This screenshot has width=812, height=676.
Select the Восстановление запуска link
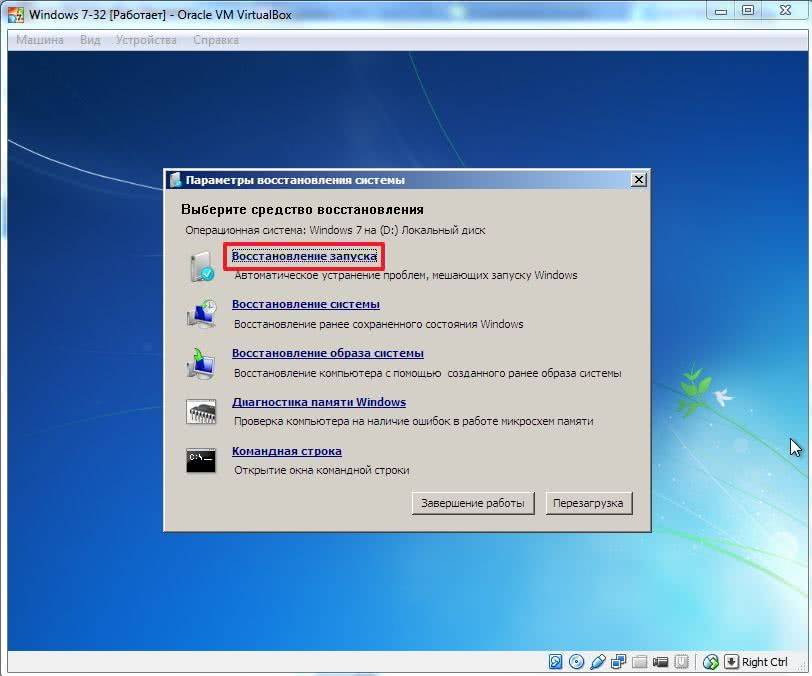pos(304,256)
